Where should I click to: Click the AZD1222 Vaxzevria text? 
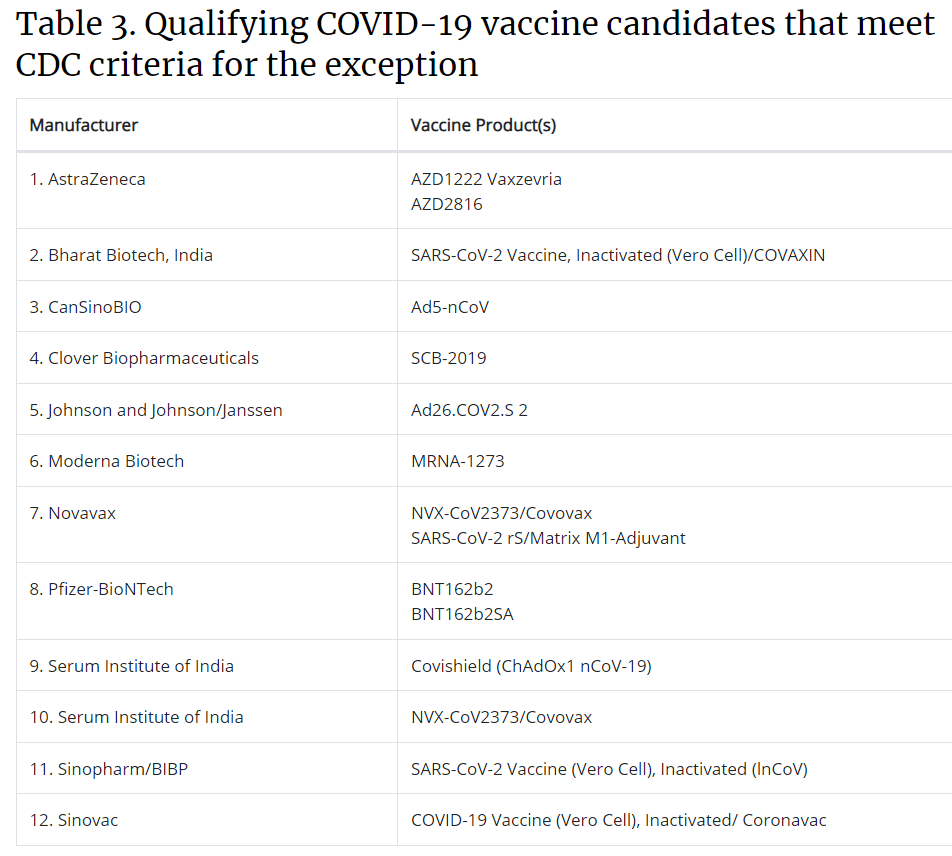(486, 179)
